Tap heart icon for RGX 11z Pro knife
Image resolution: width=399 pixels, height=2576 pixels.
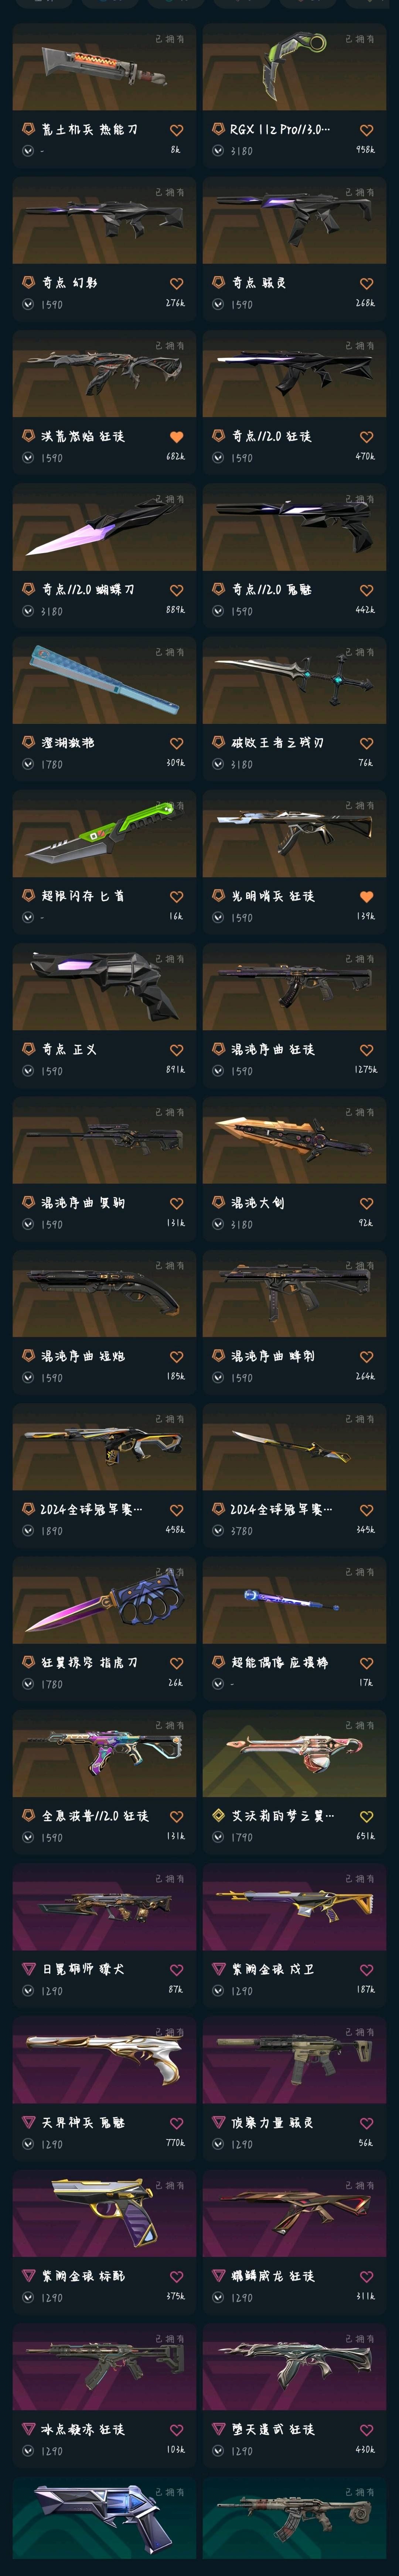tap(366, 130)
